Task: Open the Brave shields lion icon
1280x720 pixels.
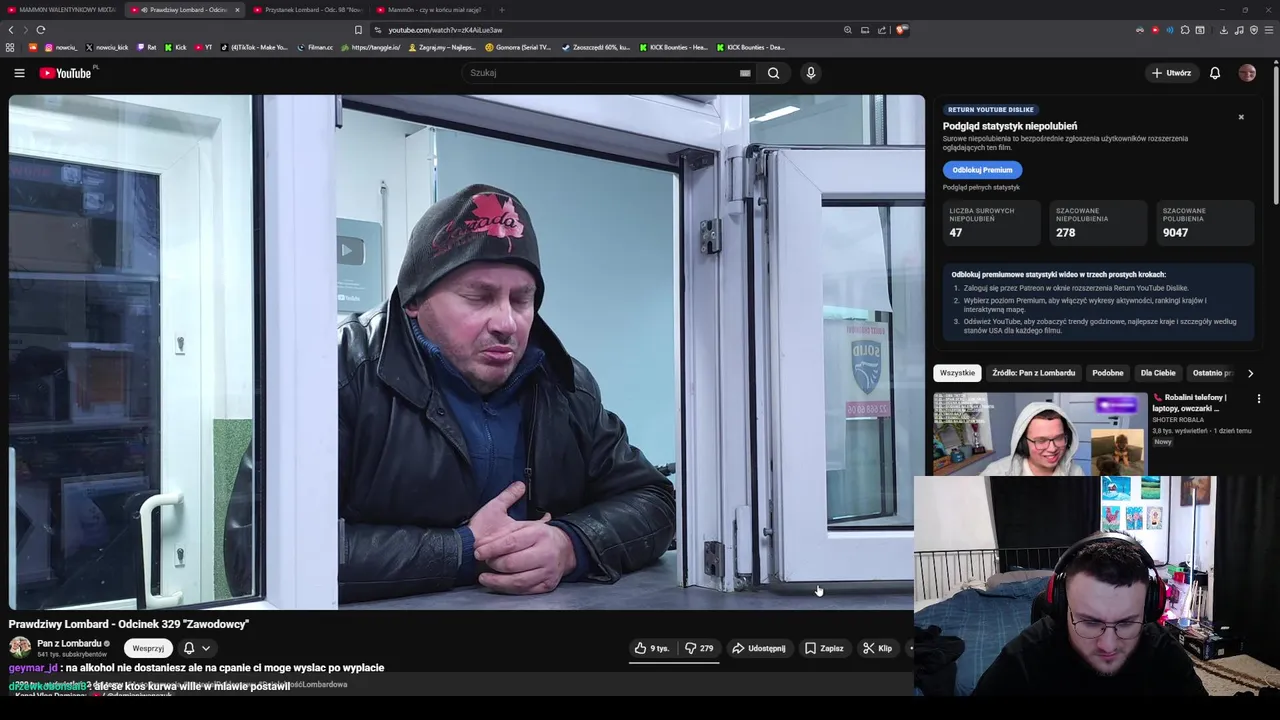Action: (900, 30)
